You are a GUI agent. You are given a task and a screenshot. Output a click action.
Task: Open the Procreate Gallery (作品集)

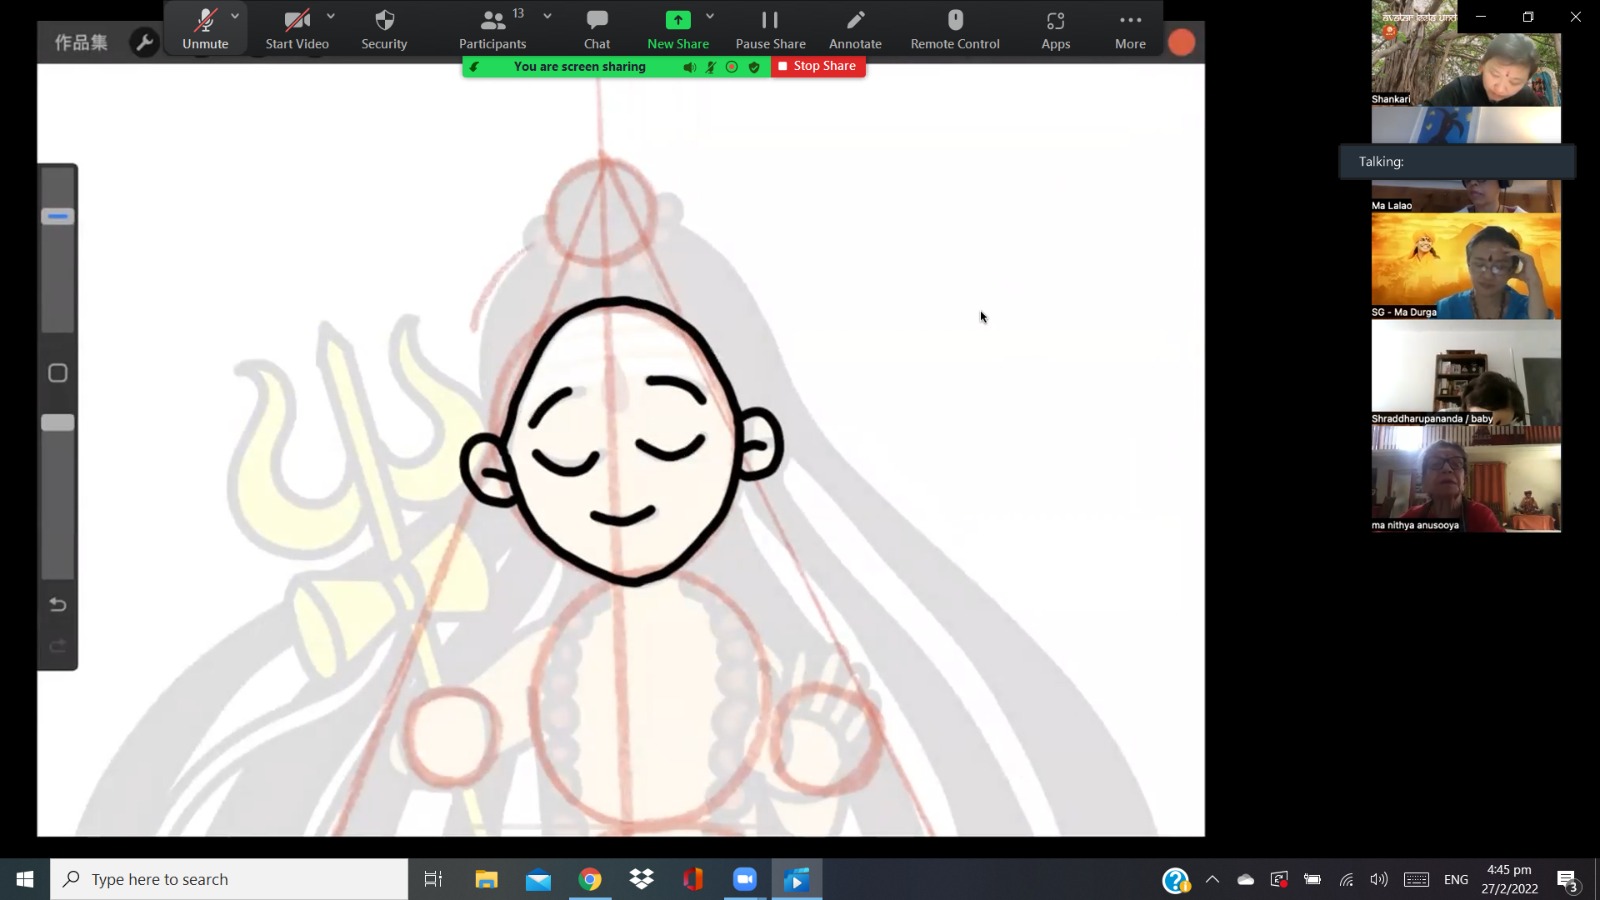(x=81, y=42)
